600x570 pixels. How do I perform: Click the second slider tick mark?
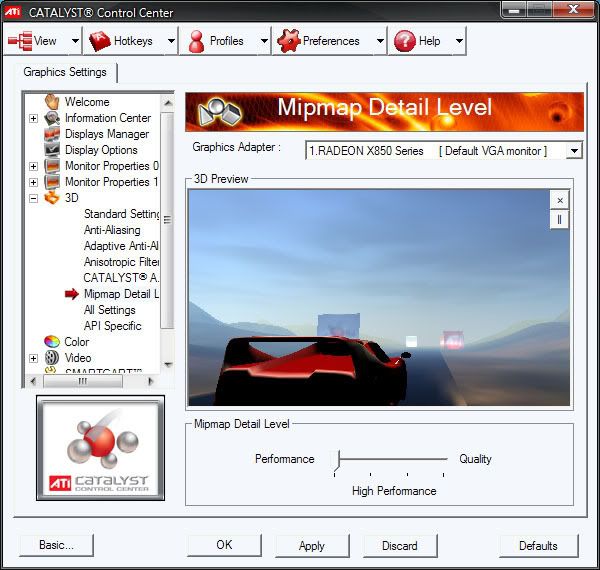tap(370, 475)
